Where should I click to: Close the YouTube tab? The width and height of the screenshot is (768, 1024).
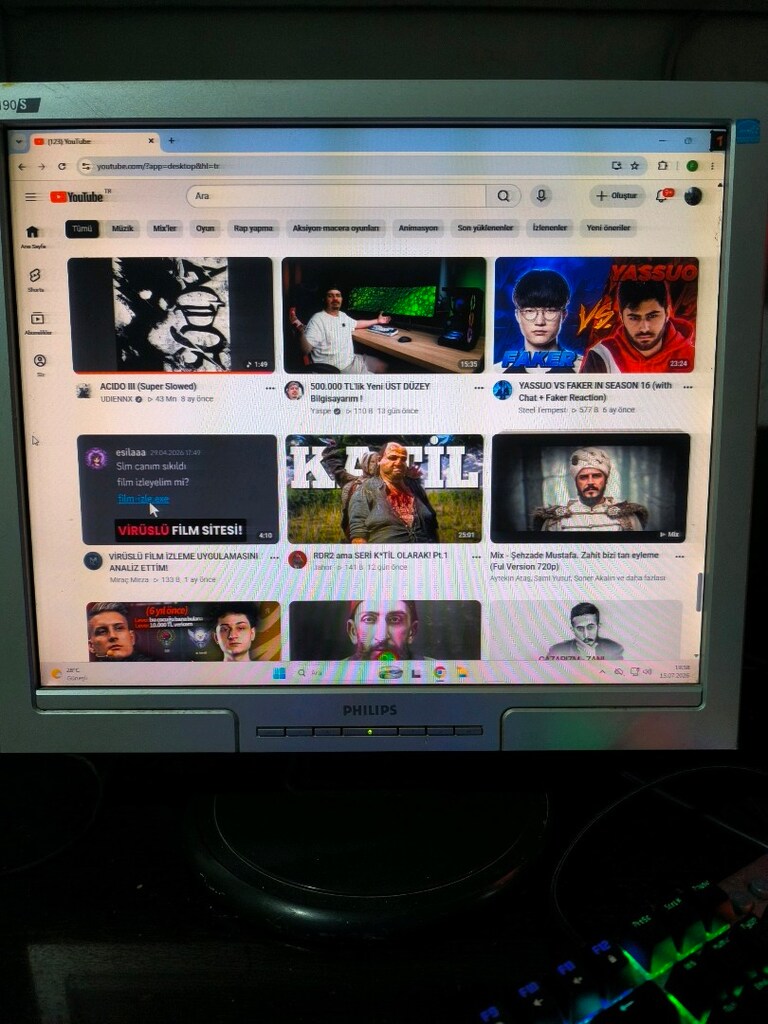click(151, 140)
